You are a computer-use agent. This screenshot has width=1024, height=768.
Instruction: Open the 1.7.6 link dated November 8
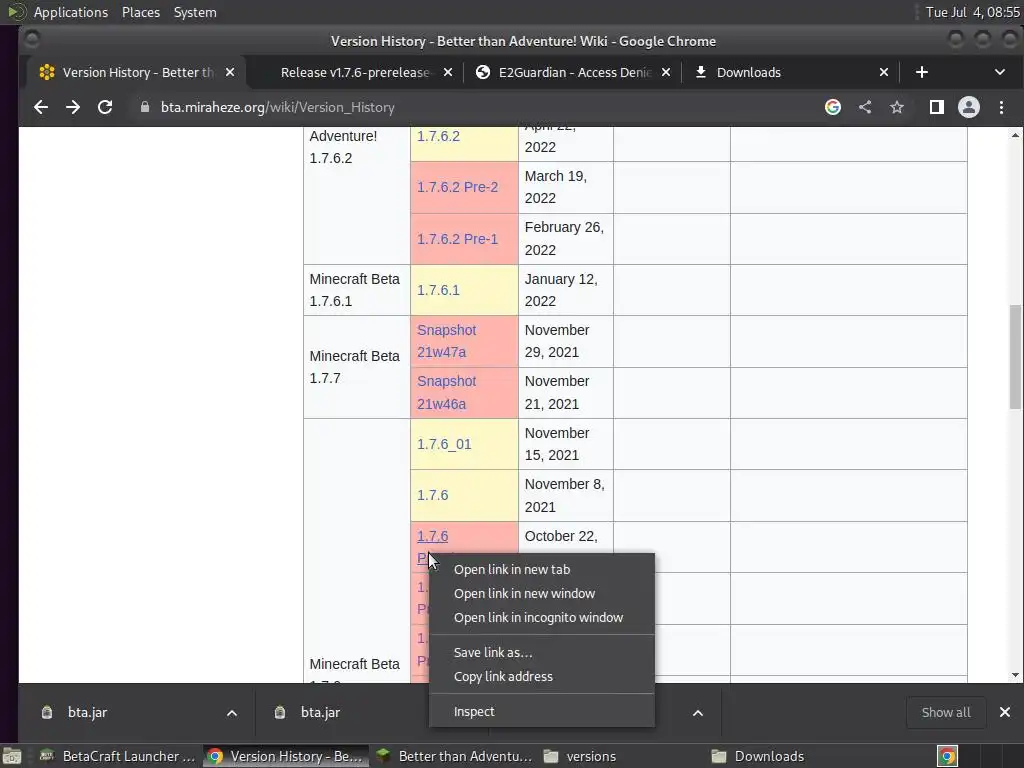pyautogui.click(x=432, y=495)
